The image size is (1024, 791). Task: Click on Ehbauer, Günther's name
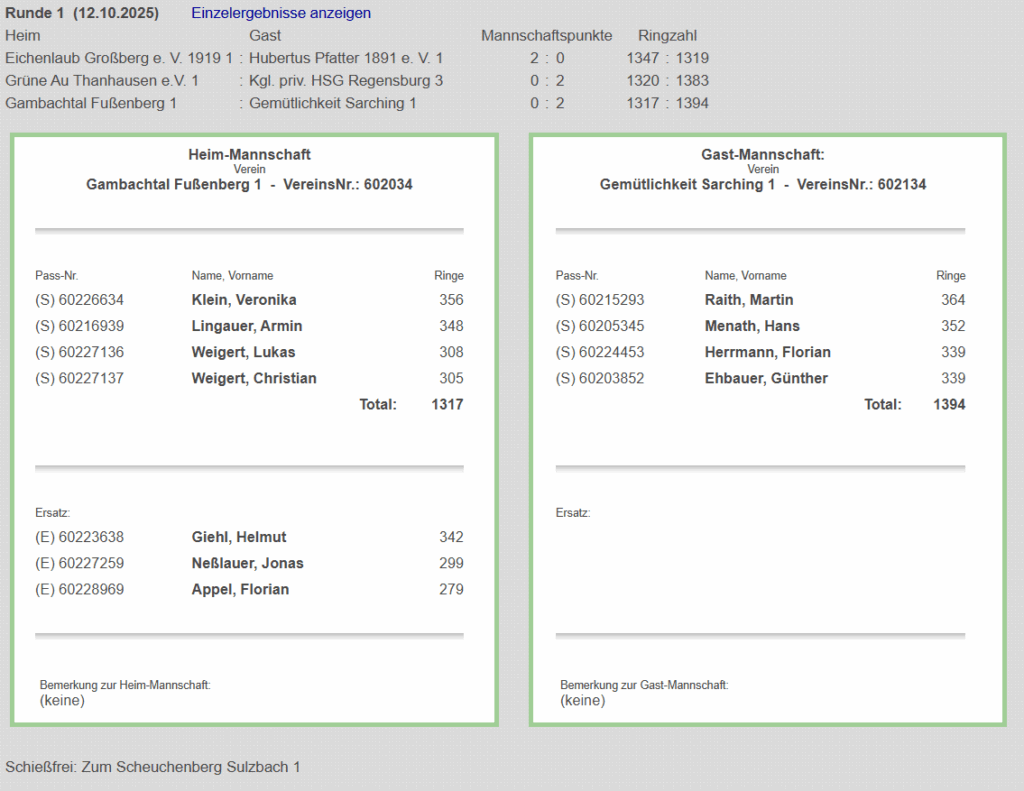766,378
